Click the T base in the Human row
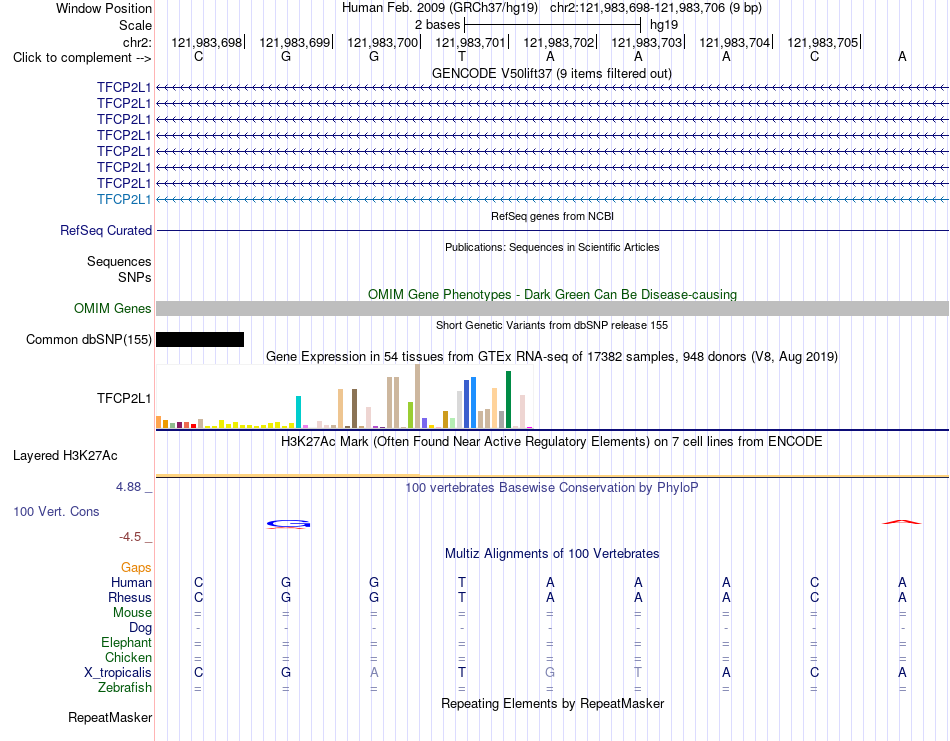This screenshot has width=950, height=741. pyautogui.click(x=462, y=583)
